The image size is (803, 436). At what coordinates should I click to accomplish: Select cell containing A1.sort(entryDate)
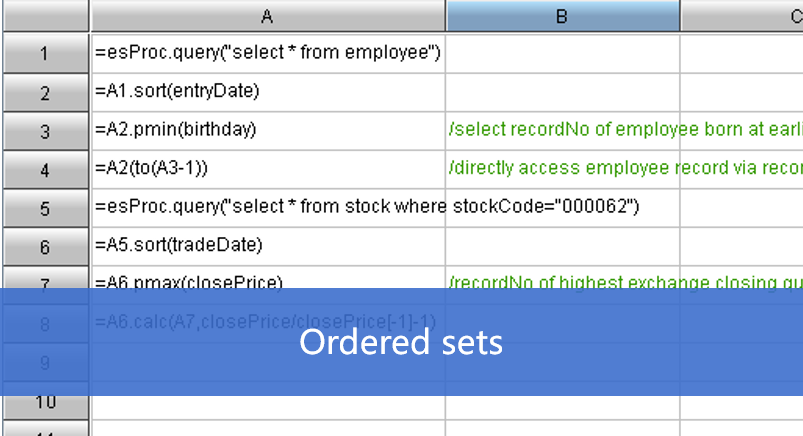tap(268, 92)
